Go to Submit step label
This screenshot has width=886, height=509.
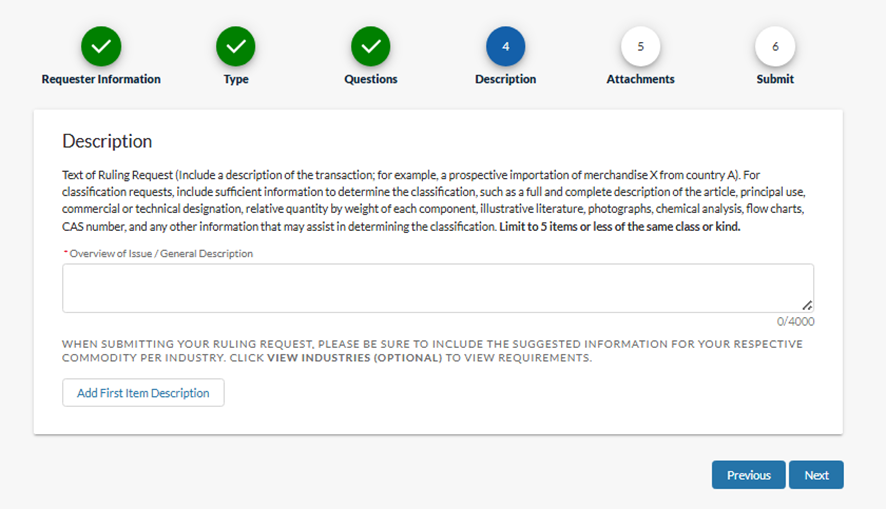(775, 79)
